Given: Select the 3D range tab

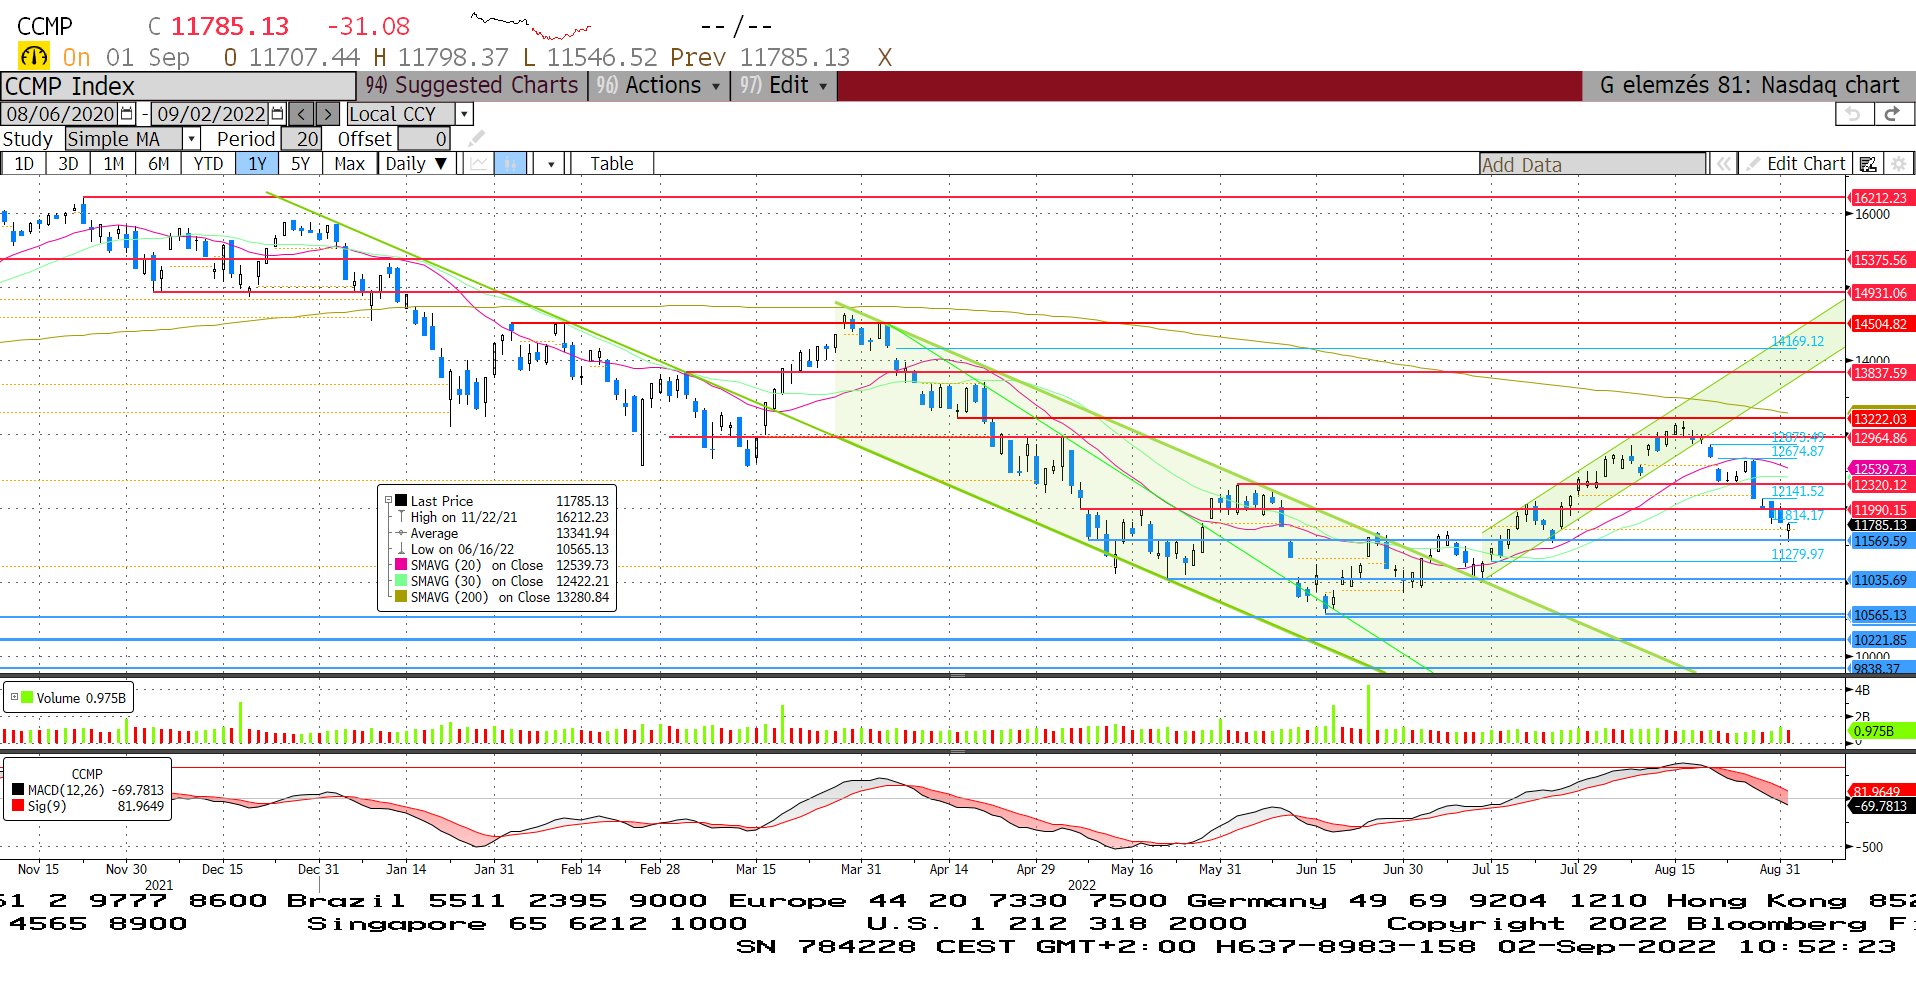Looking at the screenshot, I should (x=68, y=164).
